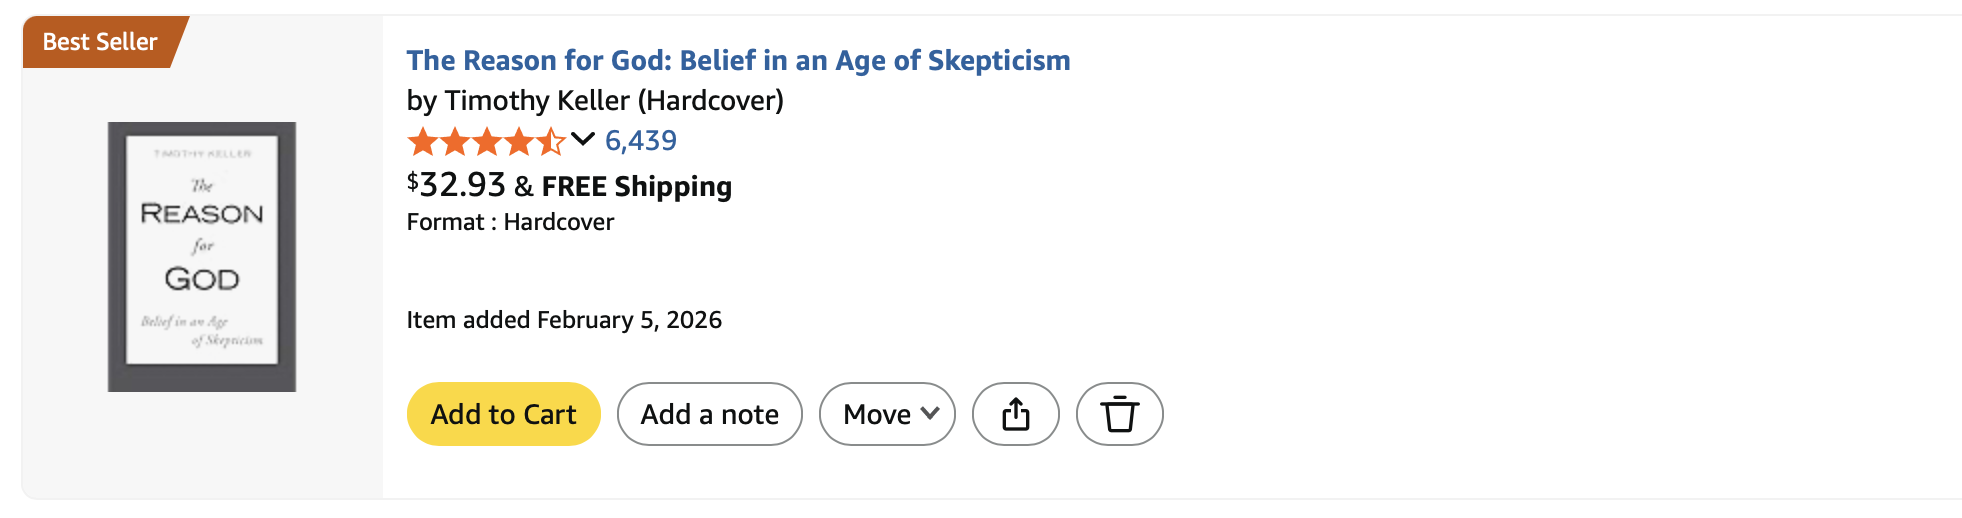Click the (Hardcover) label beside the author
The height and width of the screenshot is (518, 1962).
[x=710, y=101]
